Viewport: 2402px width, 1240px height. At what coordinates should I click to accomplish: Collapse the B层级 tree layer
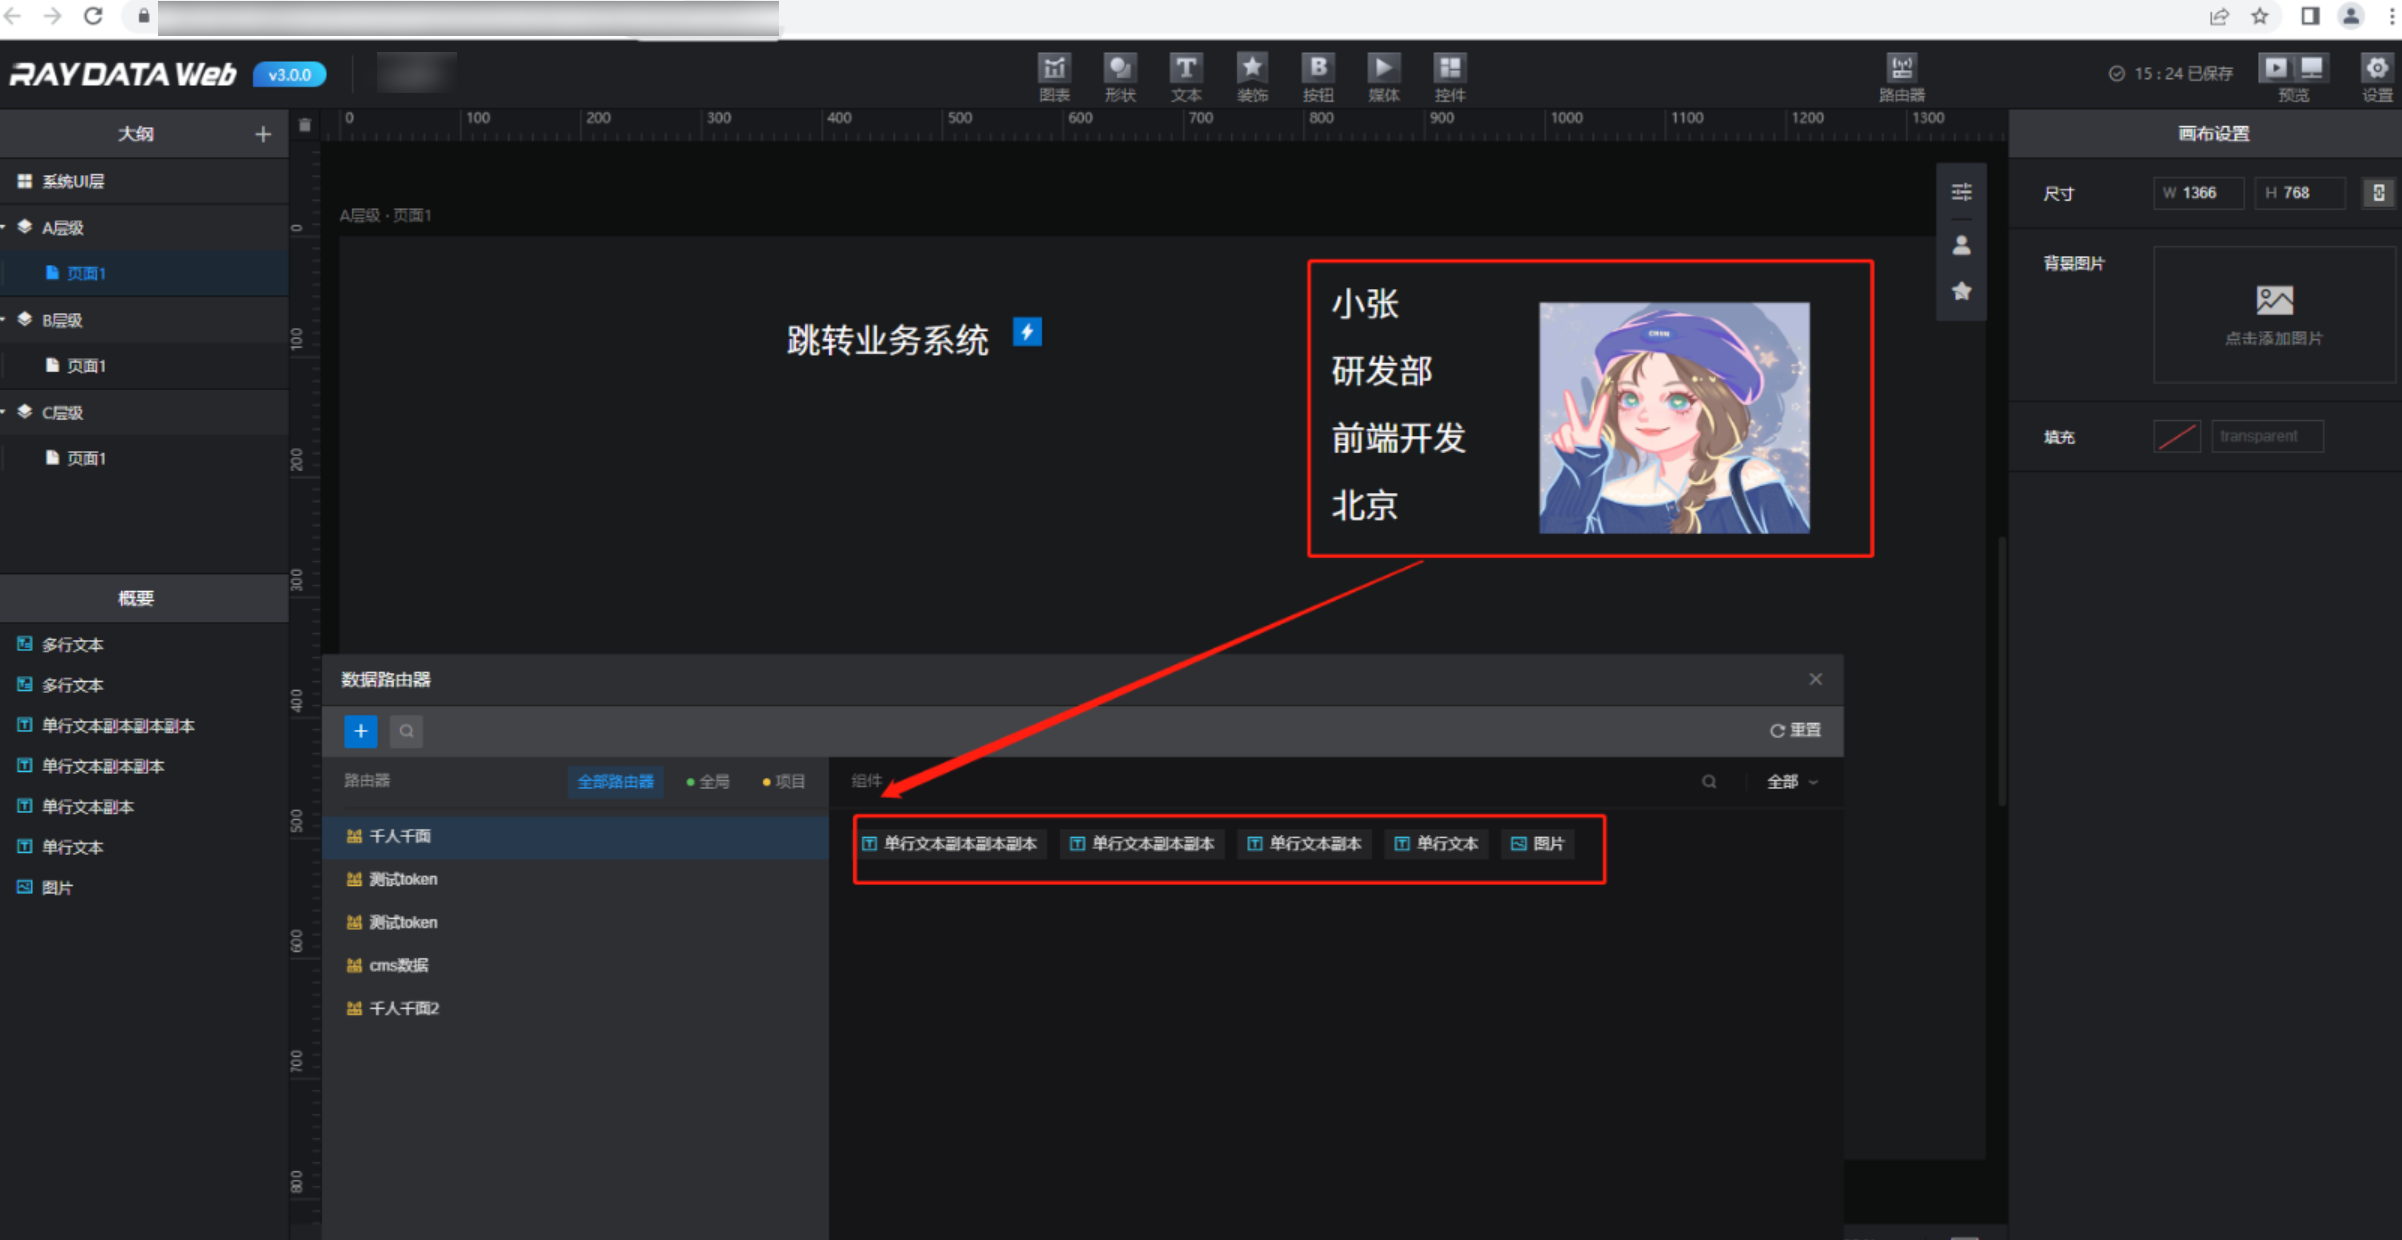pos(5,320)
